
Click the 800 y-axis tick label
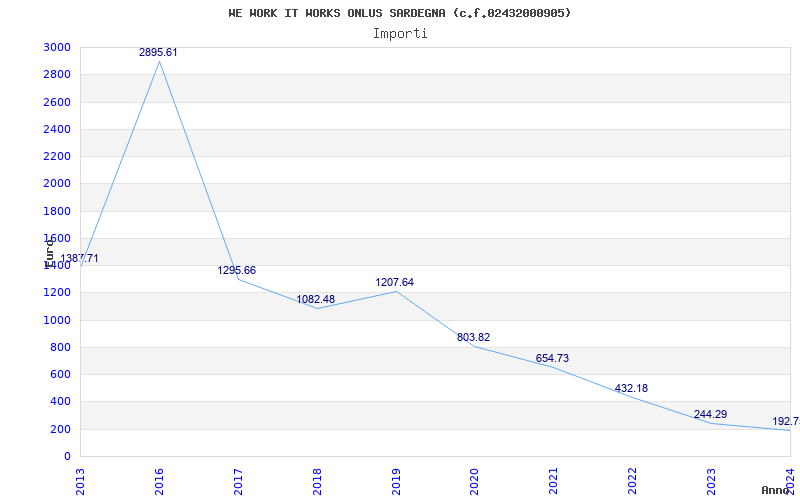click(60, 347)
